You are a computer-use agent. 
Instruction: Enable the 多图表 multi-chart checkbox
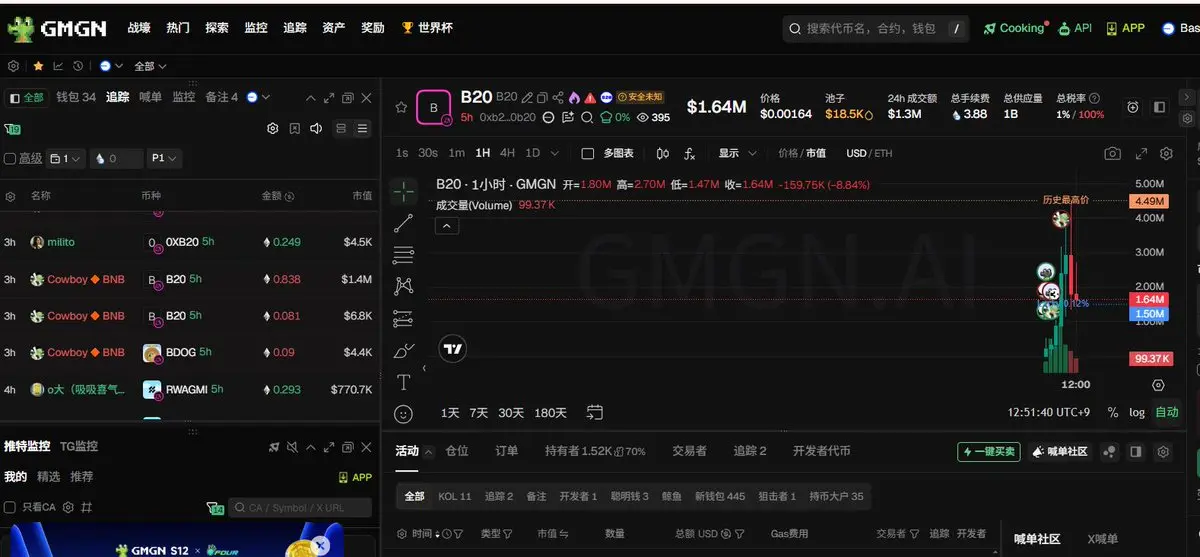click(588, 153)
